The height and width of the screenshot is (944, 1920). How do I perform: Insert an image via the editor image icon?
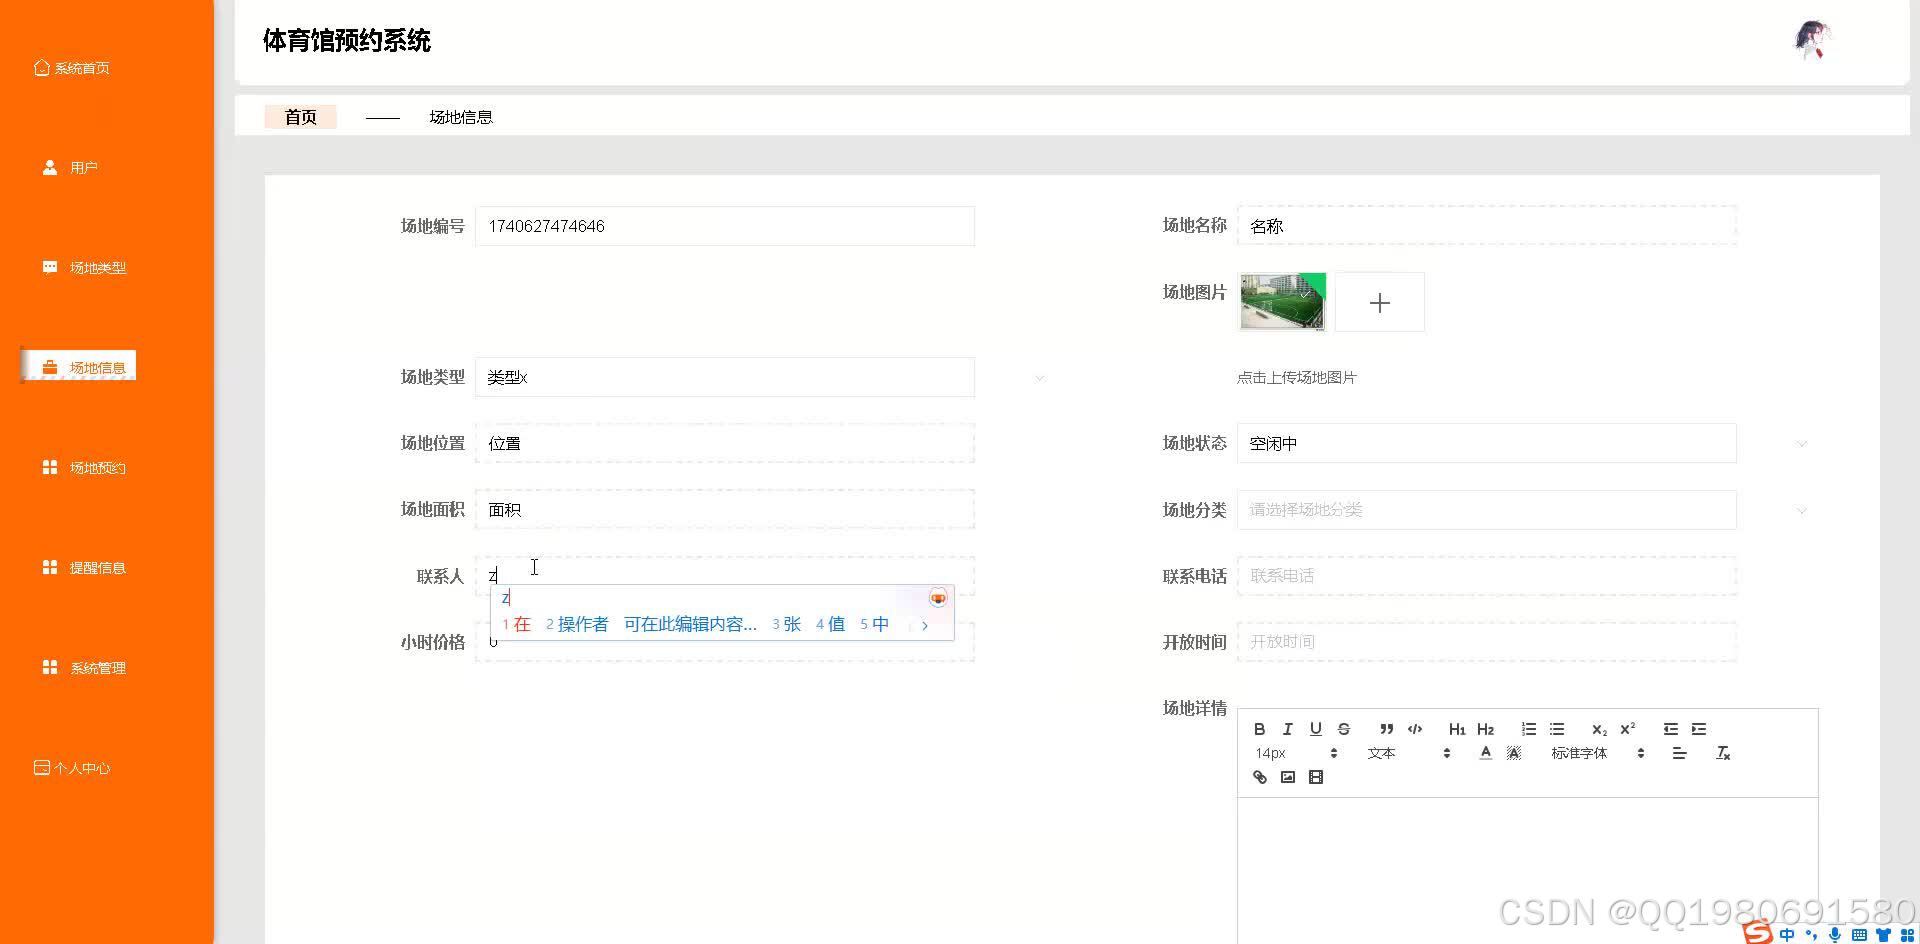(1288, 777)
